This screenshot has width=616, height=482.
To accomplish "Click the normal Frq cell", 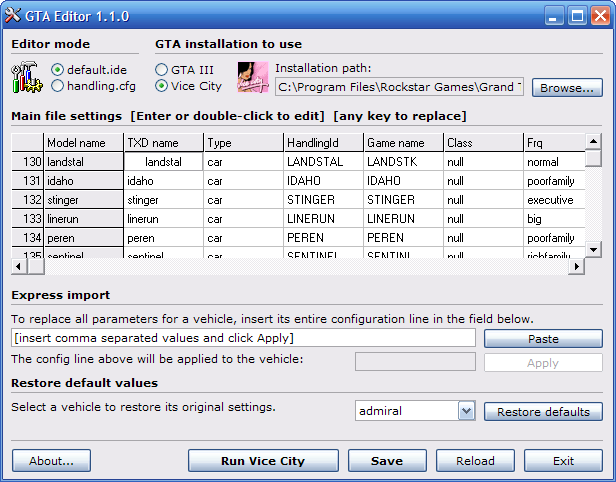I will pyautogui.click(x=554, y=161).
